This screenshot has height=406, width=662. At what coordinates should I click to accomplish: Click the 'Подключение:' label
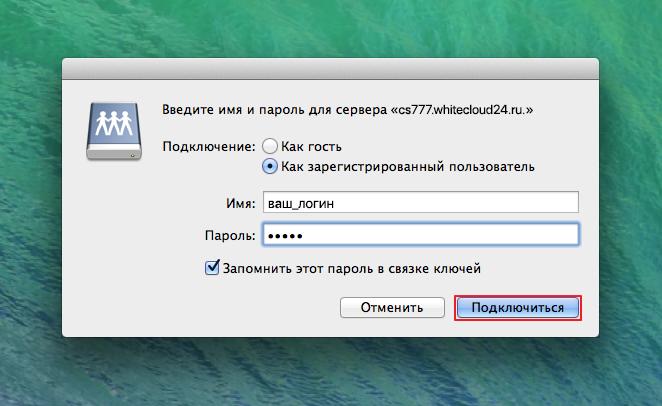209,147
